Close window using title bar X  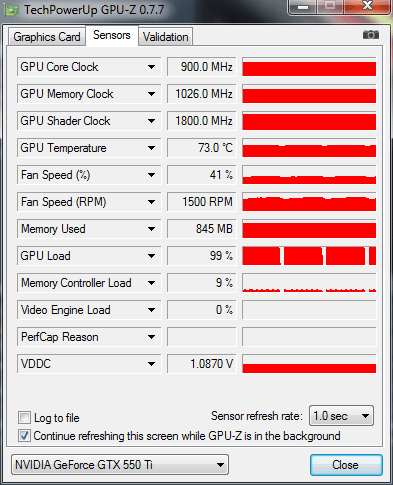pos(367,6)
